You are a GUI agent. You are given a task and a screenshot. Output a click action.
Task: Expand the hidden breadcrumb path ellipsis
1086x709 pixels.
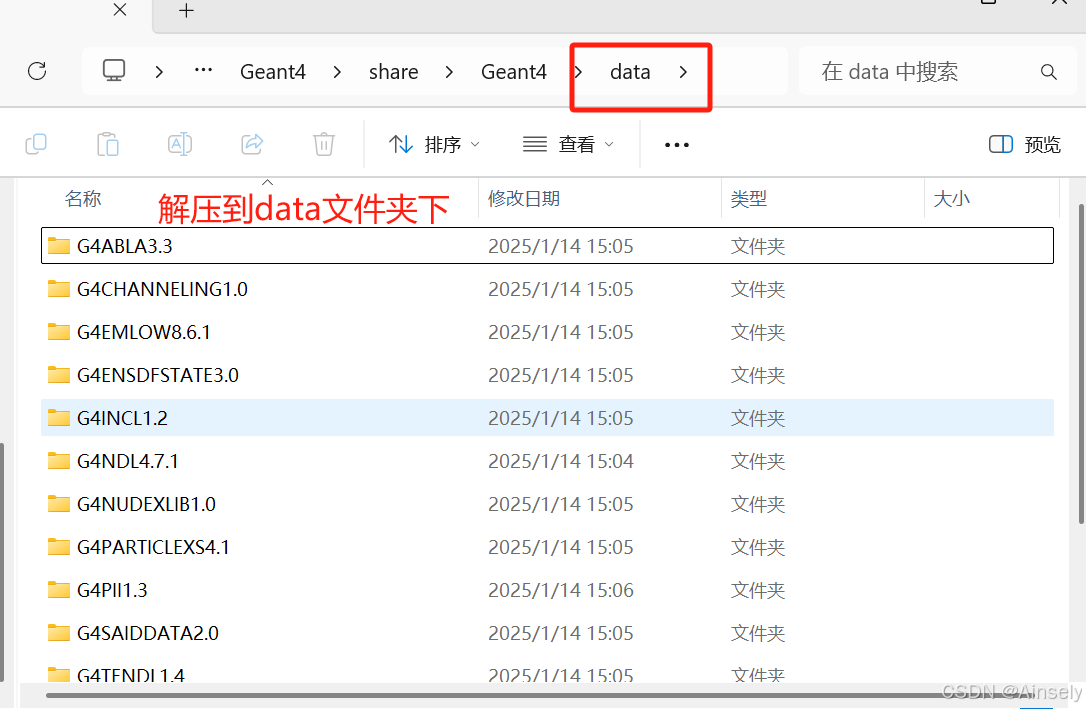(x=203, y=71)
